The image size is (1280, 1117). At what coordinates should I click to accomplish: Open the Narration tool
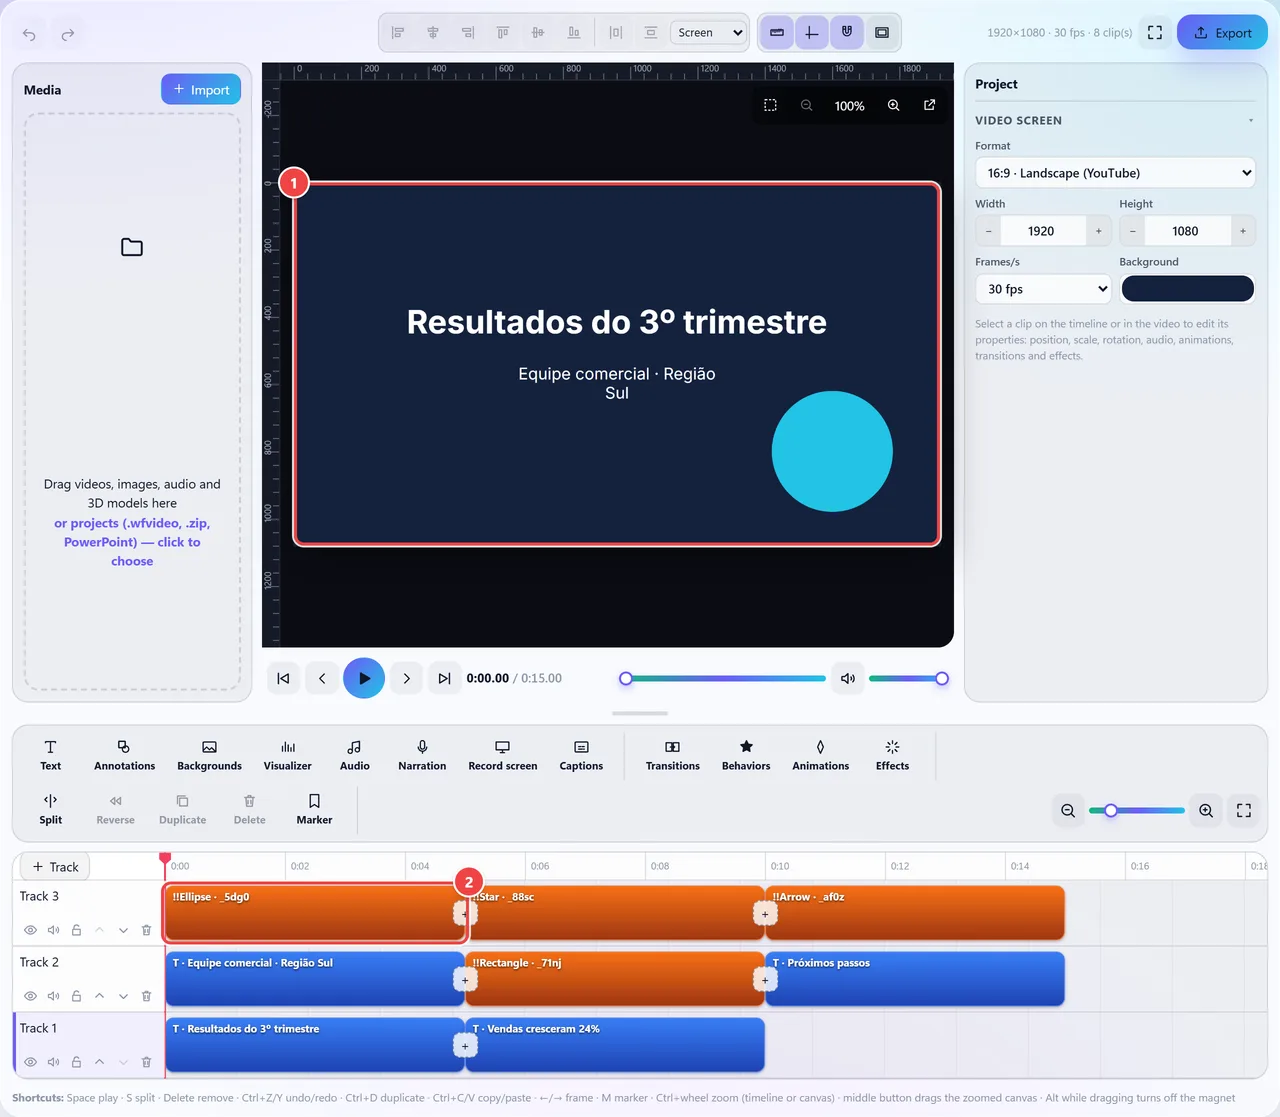422,755
